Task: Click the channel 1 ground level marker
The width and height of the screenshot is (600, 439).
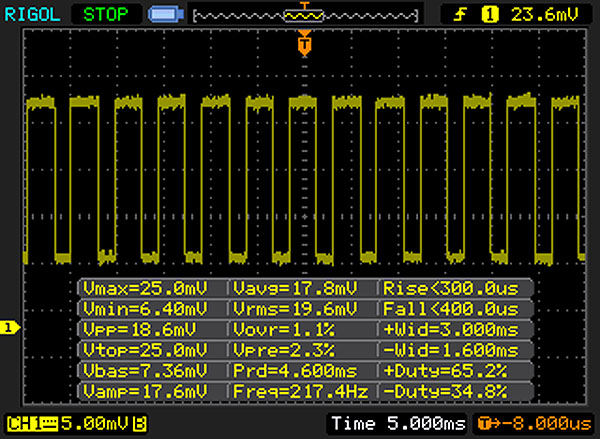Action: pos(10,328)
